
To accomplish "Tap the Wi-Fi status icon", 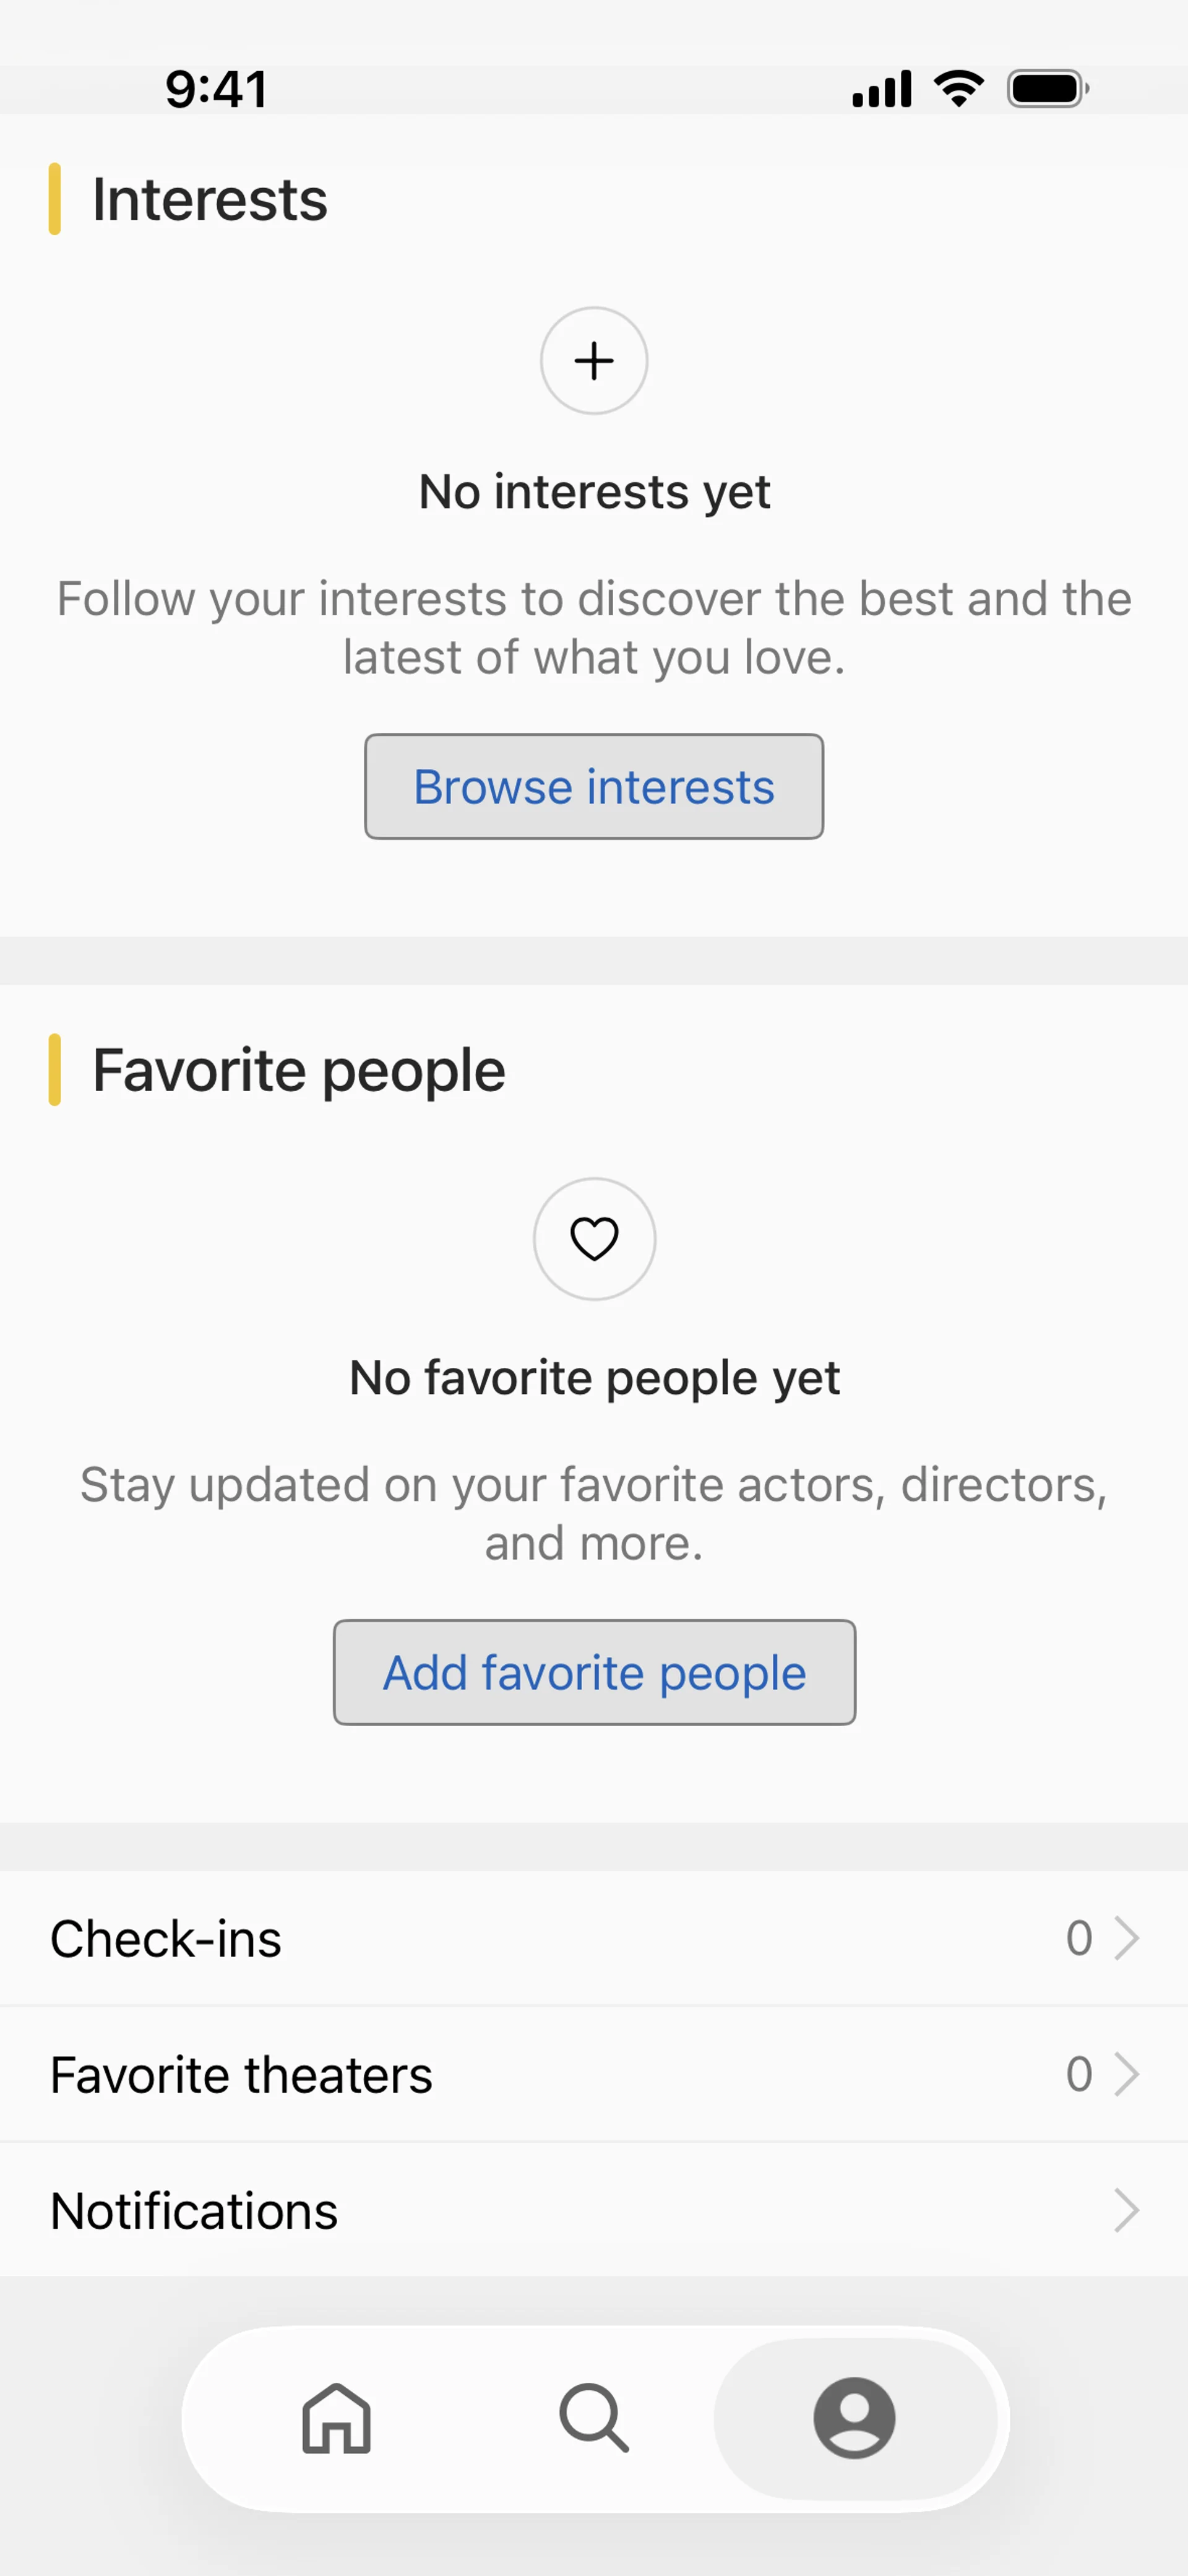I will click(x=958, y=89).
